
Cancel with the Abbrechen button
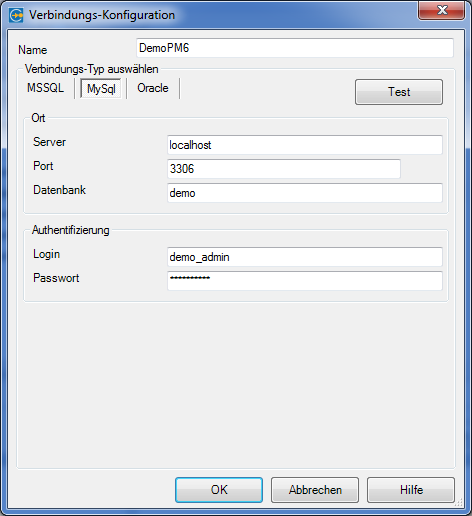pos(315,490)
